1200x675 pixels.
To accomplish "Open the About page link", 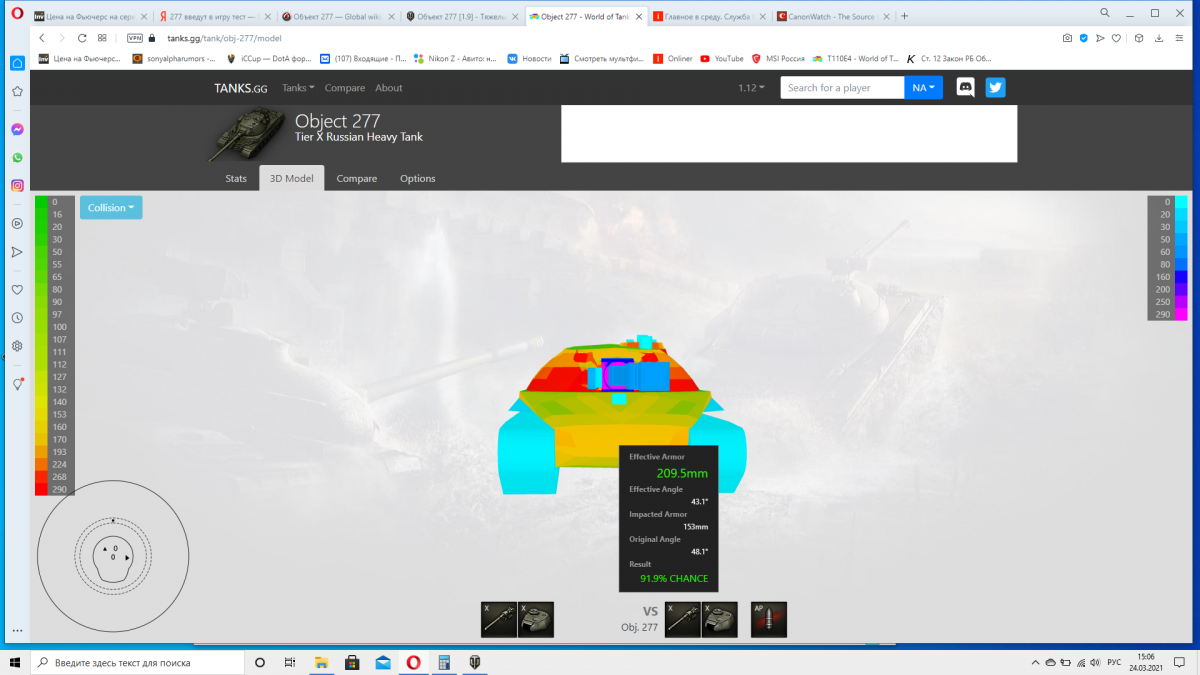I will coord(389,88).
